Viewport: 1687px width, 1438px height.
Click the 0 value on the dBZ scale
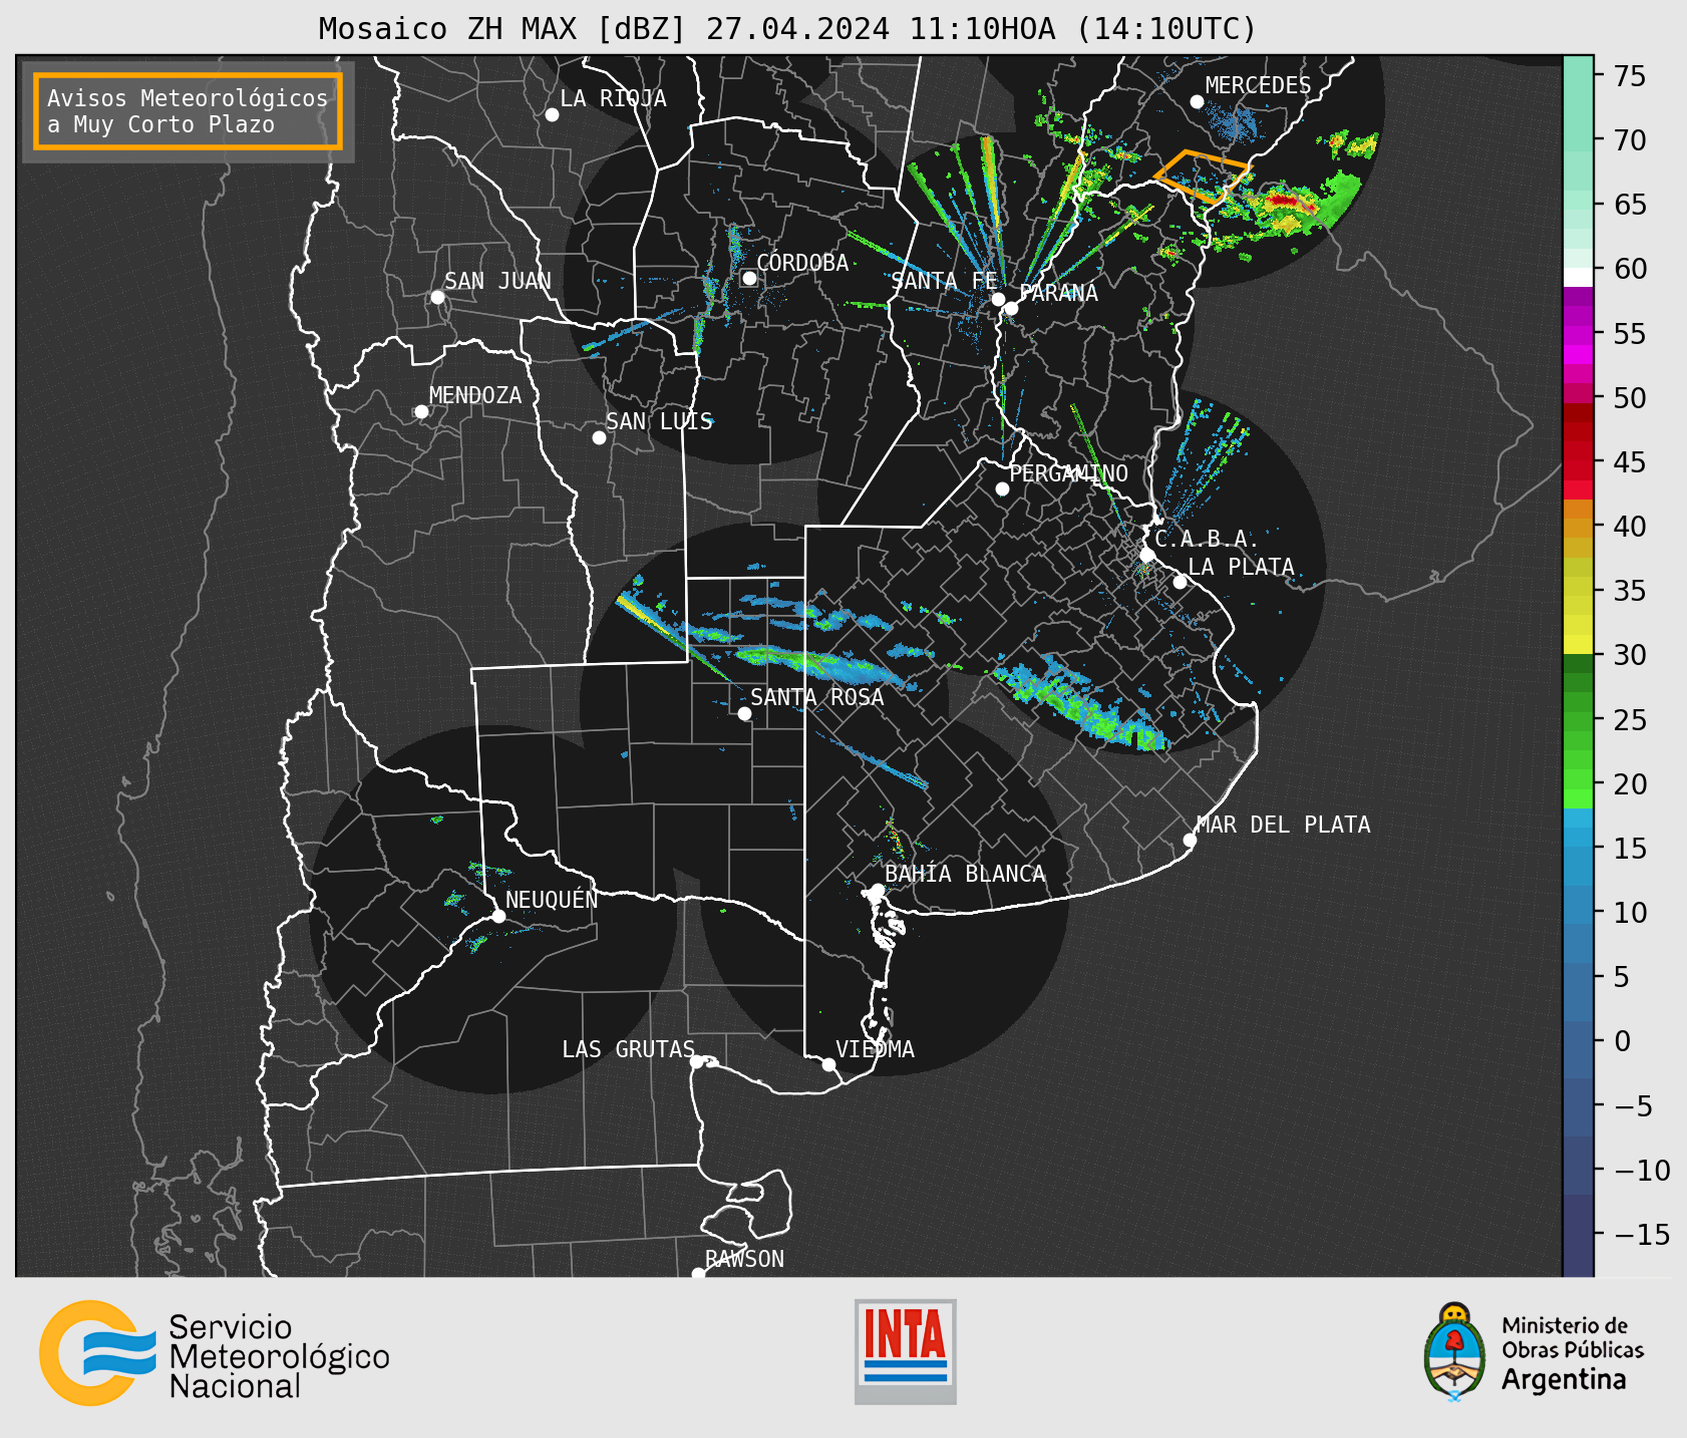tap(1621, 1041)
